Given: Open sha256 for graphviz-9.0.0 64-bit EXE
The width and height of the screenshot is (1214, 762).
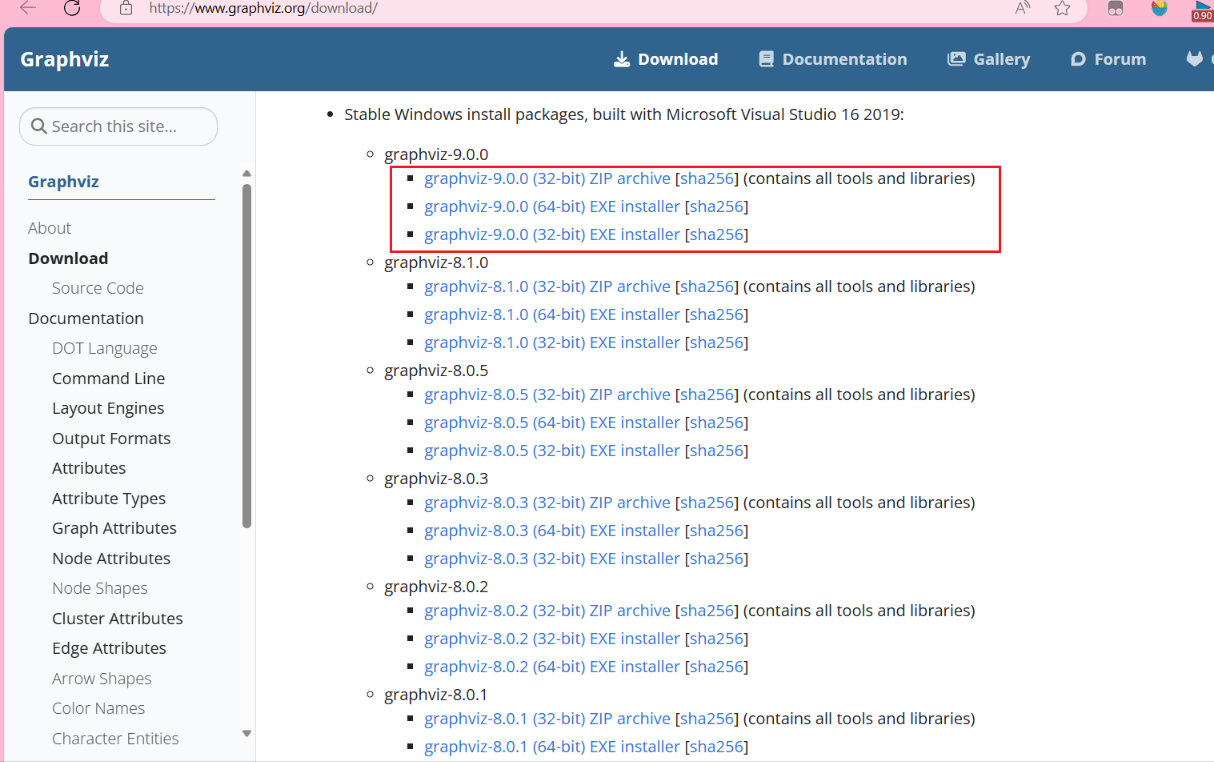Looking at the screenshot, I should pyautogui.click(x=717, y=206).
